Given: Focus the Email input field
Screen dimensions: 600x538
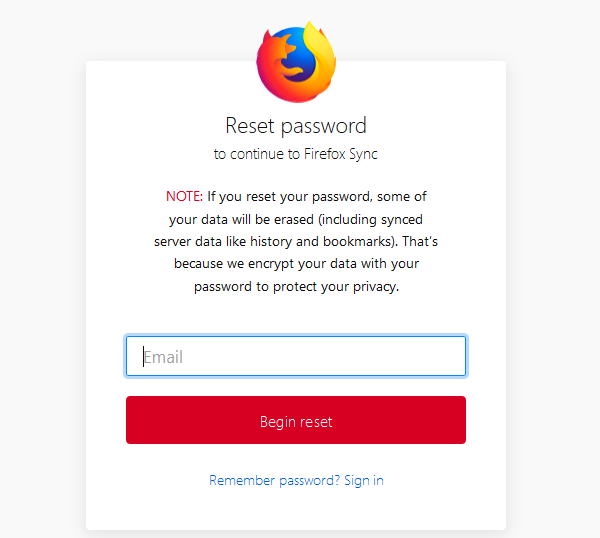Looking at the screenshot, I should click(x=296, y=356).
